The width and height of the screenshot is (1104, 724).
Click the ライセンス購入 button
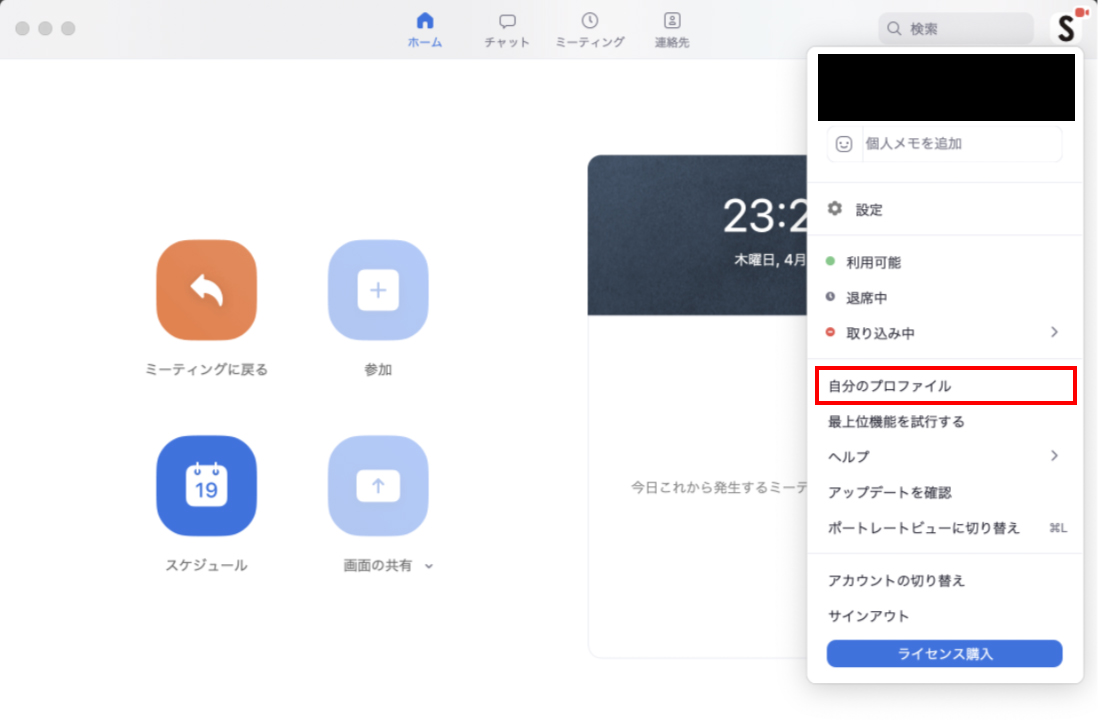[x=944, y=654]
